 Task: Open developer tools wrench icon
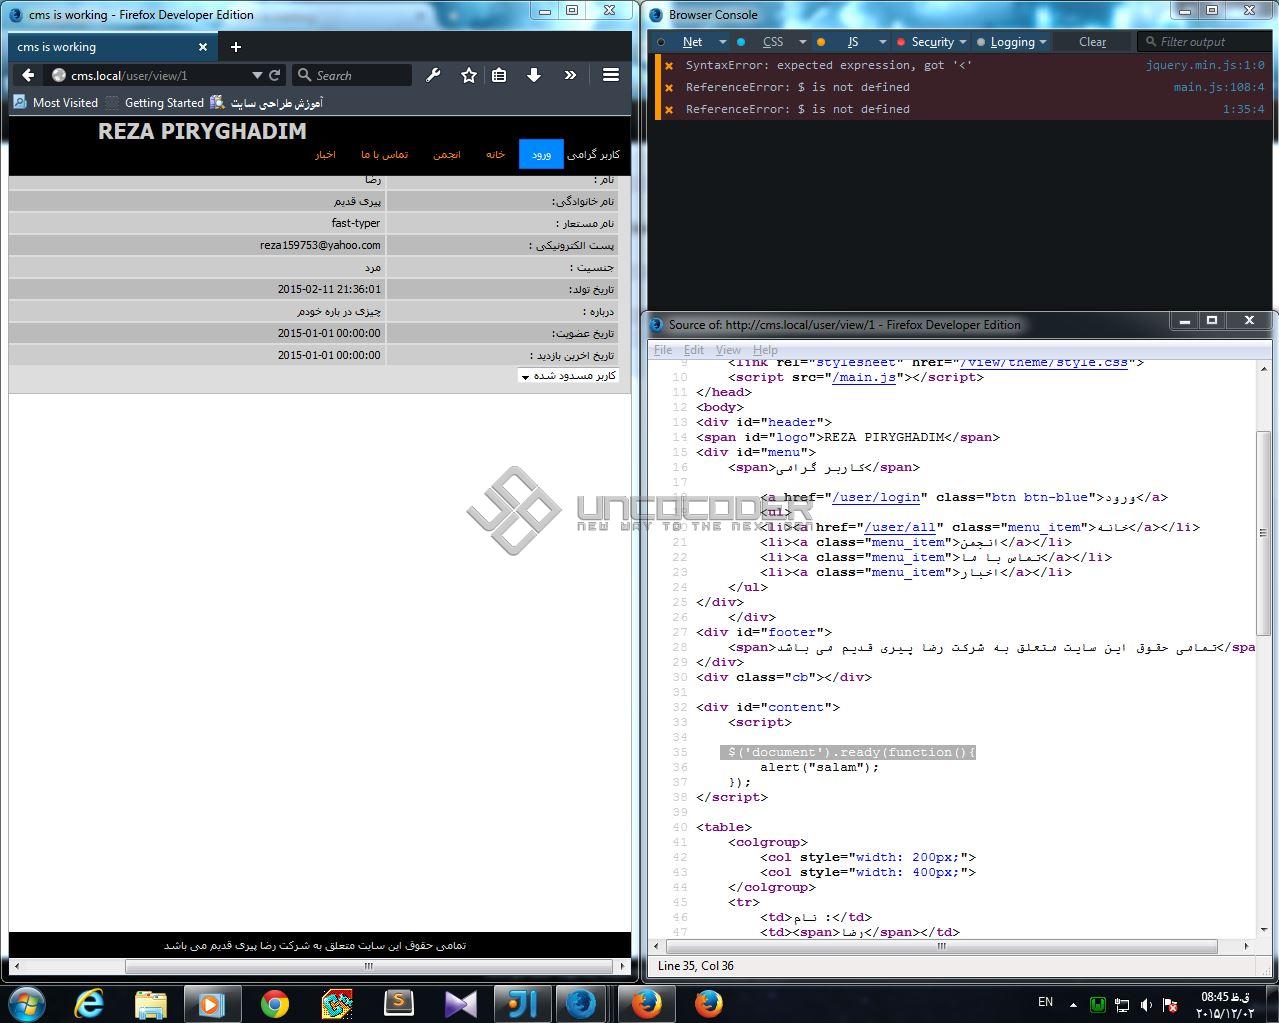coord(433,75)
